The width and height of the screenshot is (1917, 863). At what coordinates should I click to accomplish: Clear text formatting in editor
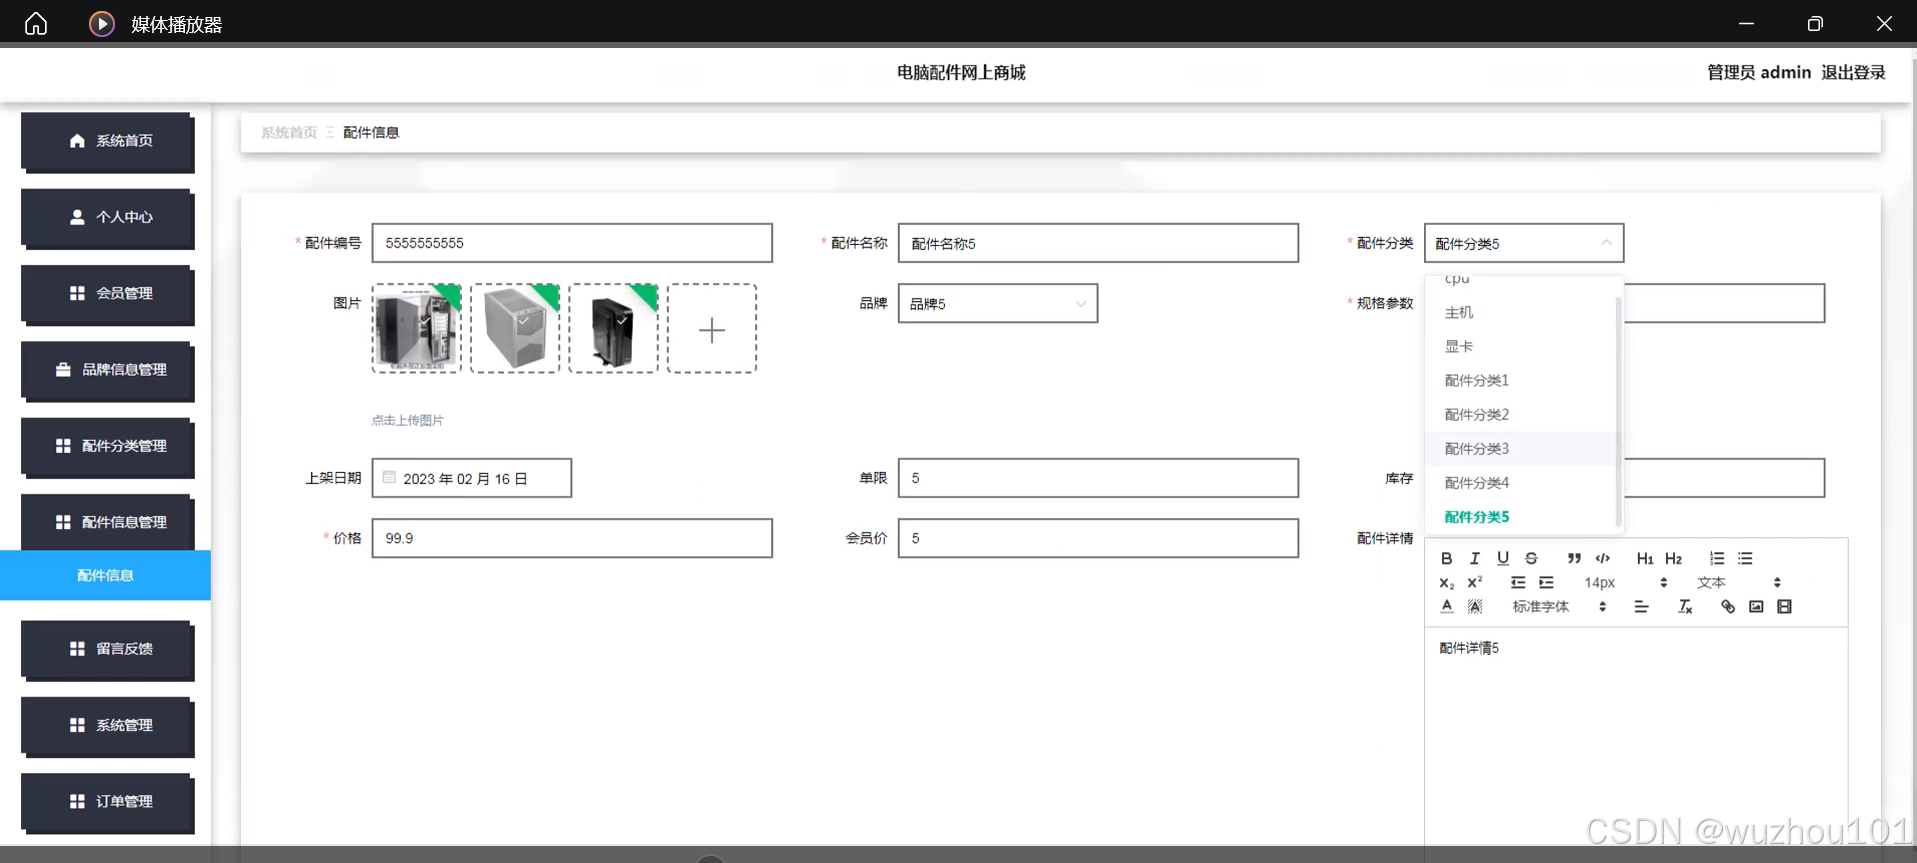point(1685,606)
